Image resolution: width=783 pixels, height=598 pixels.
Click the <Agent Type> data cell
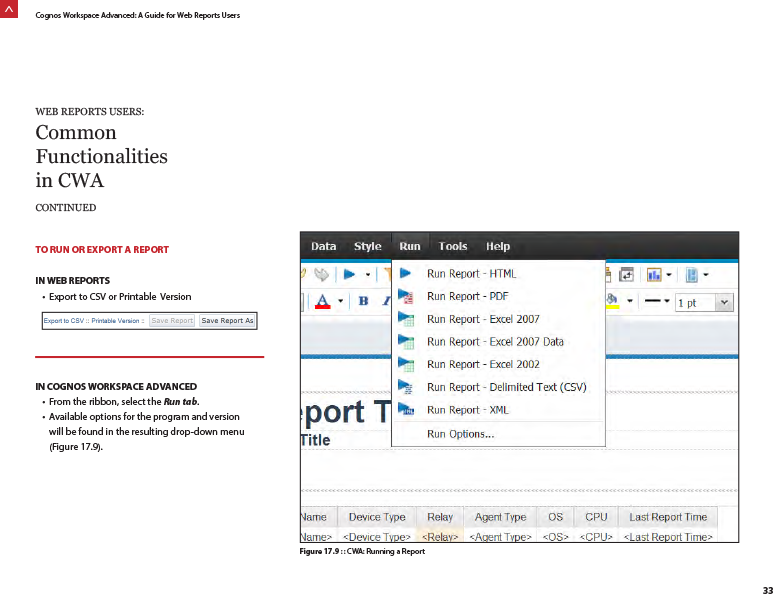pos(500,536)
